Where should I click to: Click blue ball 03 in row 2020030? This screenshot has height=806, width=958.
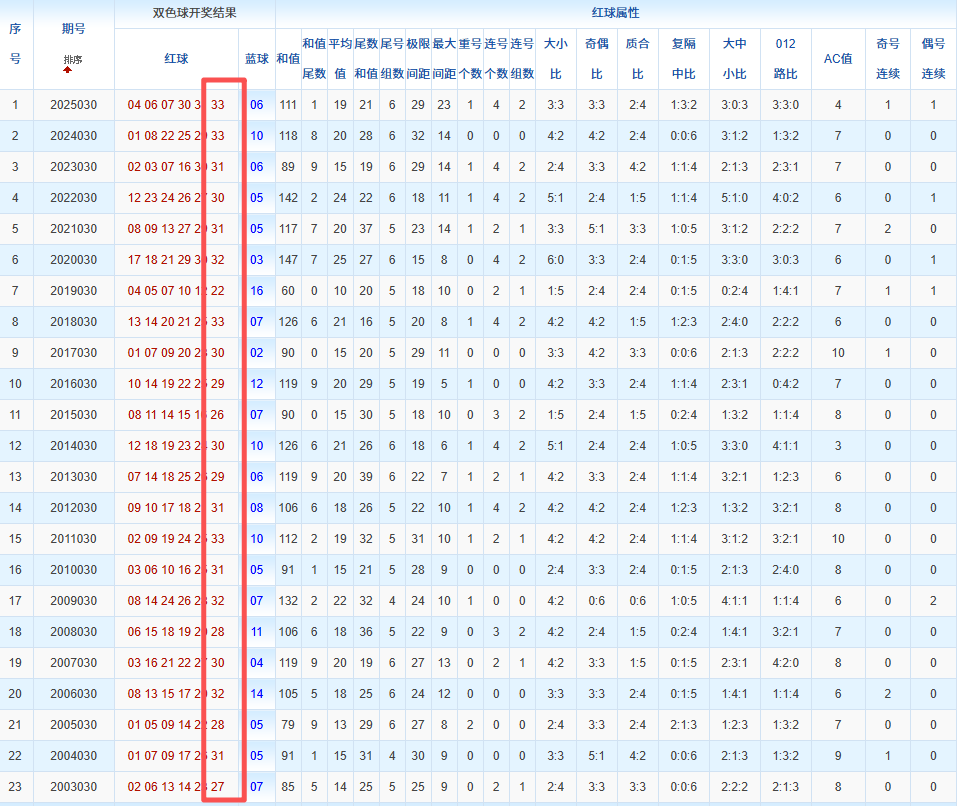(257, 260)
